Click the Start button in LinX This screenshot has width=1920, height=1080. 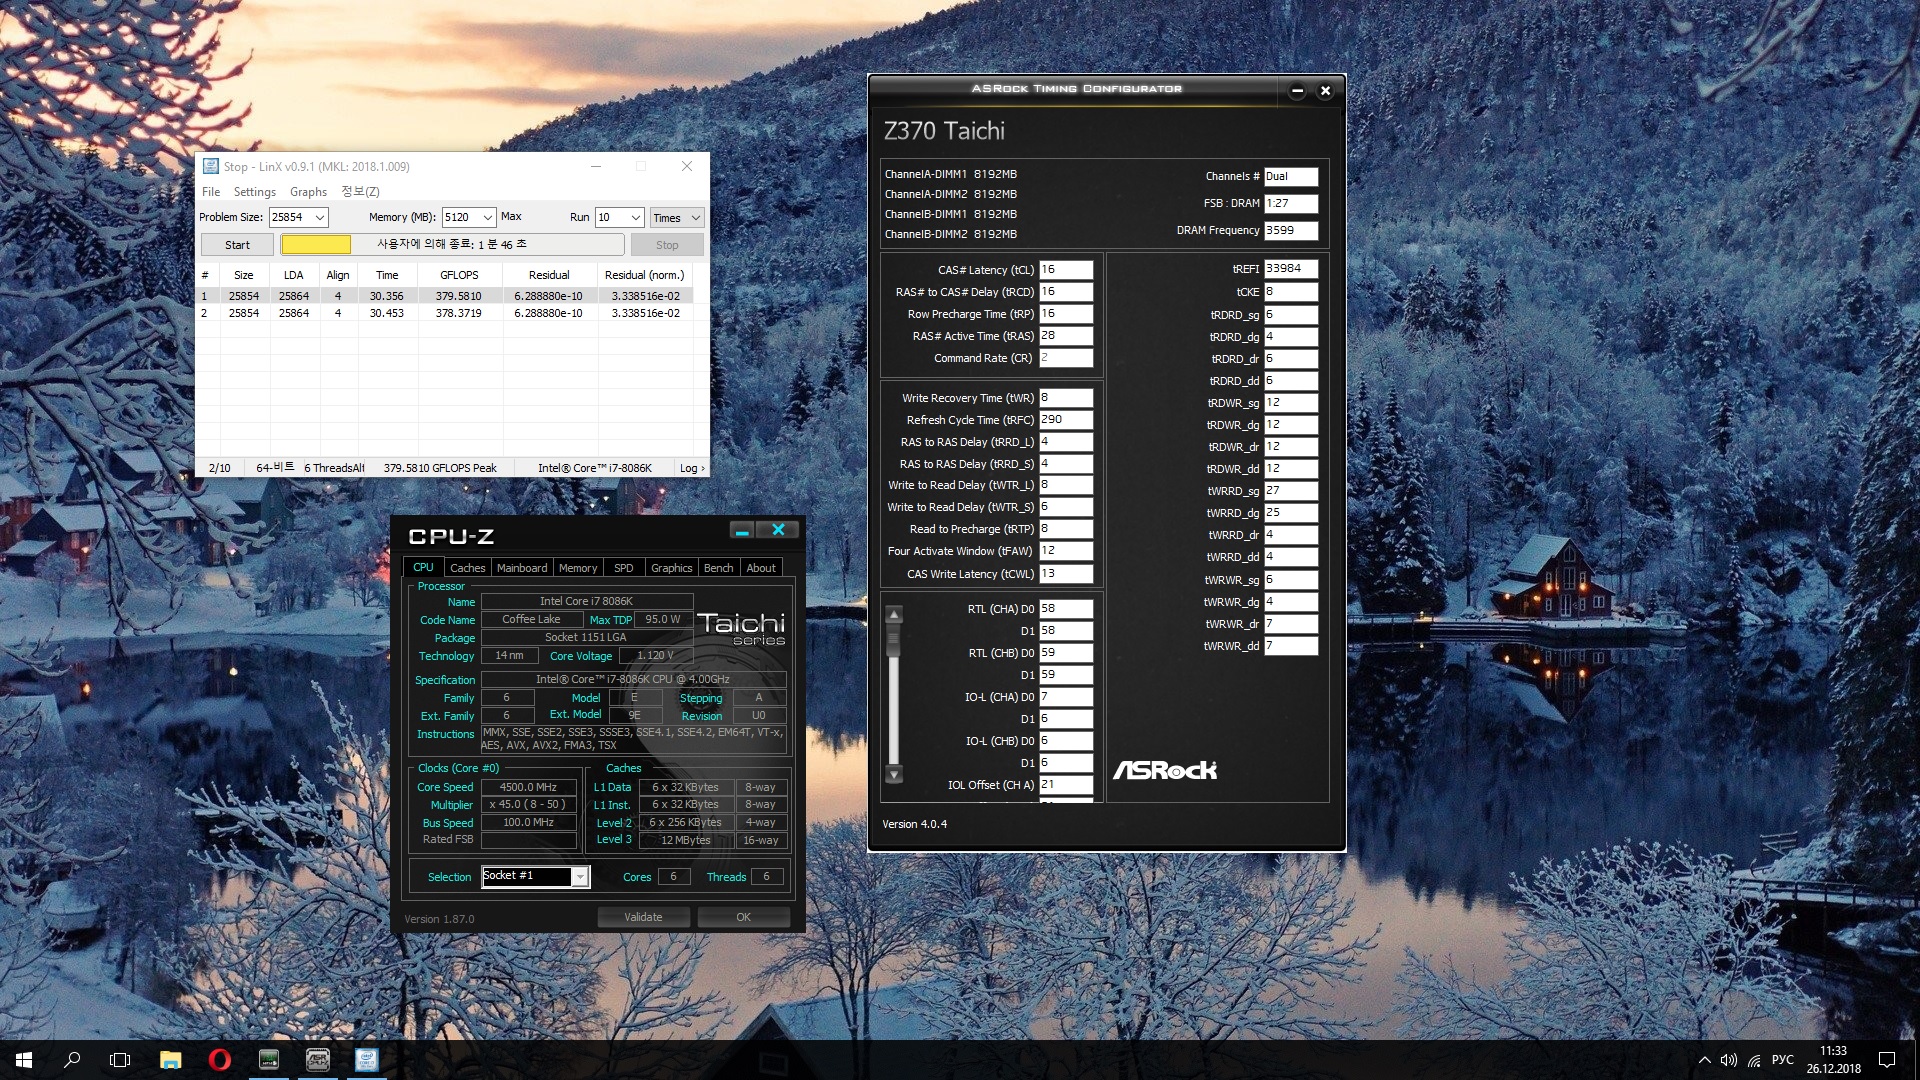coord(237,244)
